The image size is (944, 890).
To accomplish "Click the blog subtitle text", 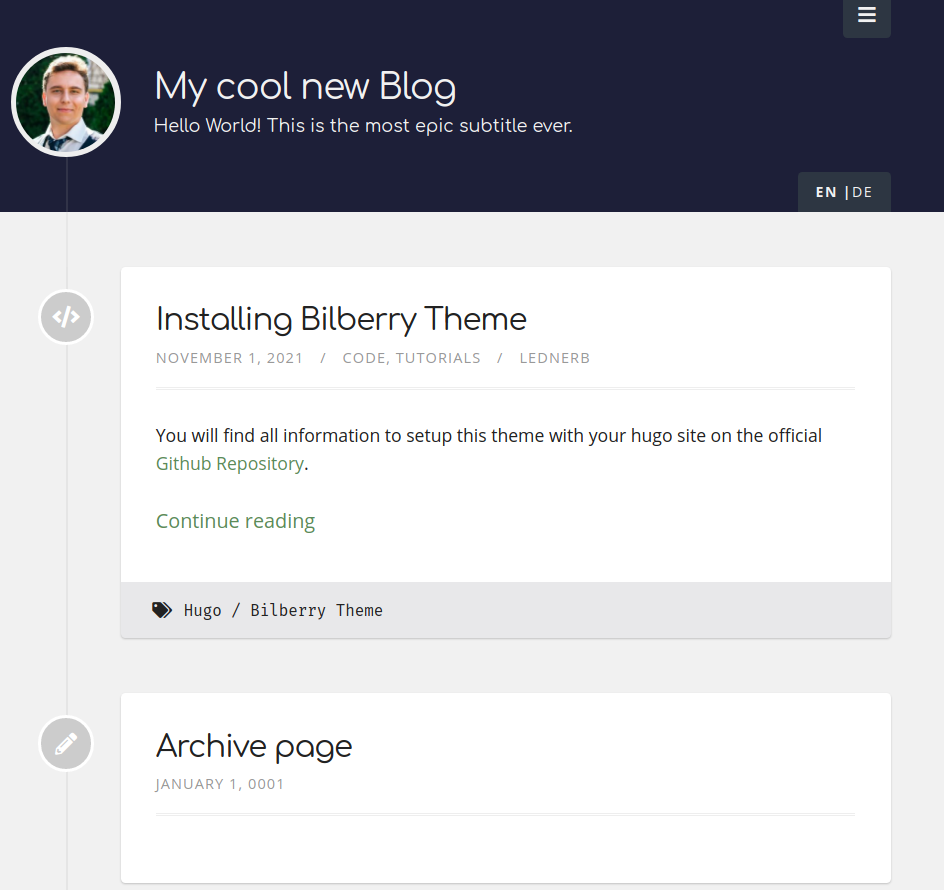I will (x=363, y=125).
